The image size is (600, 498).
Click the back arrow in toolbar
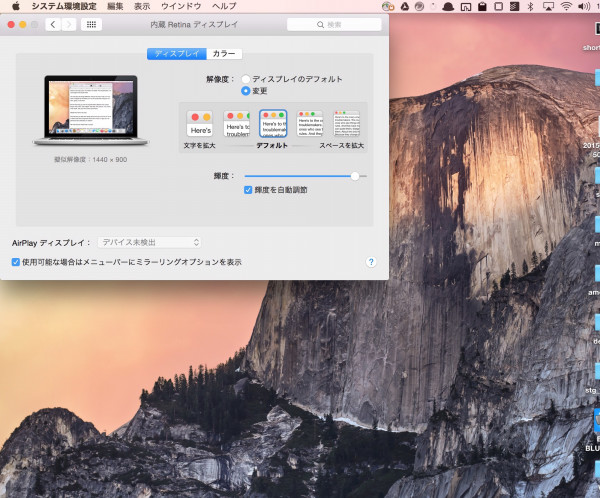pos(52,24)
